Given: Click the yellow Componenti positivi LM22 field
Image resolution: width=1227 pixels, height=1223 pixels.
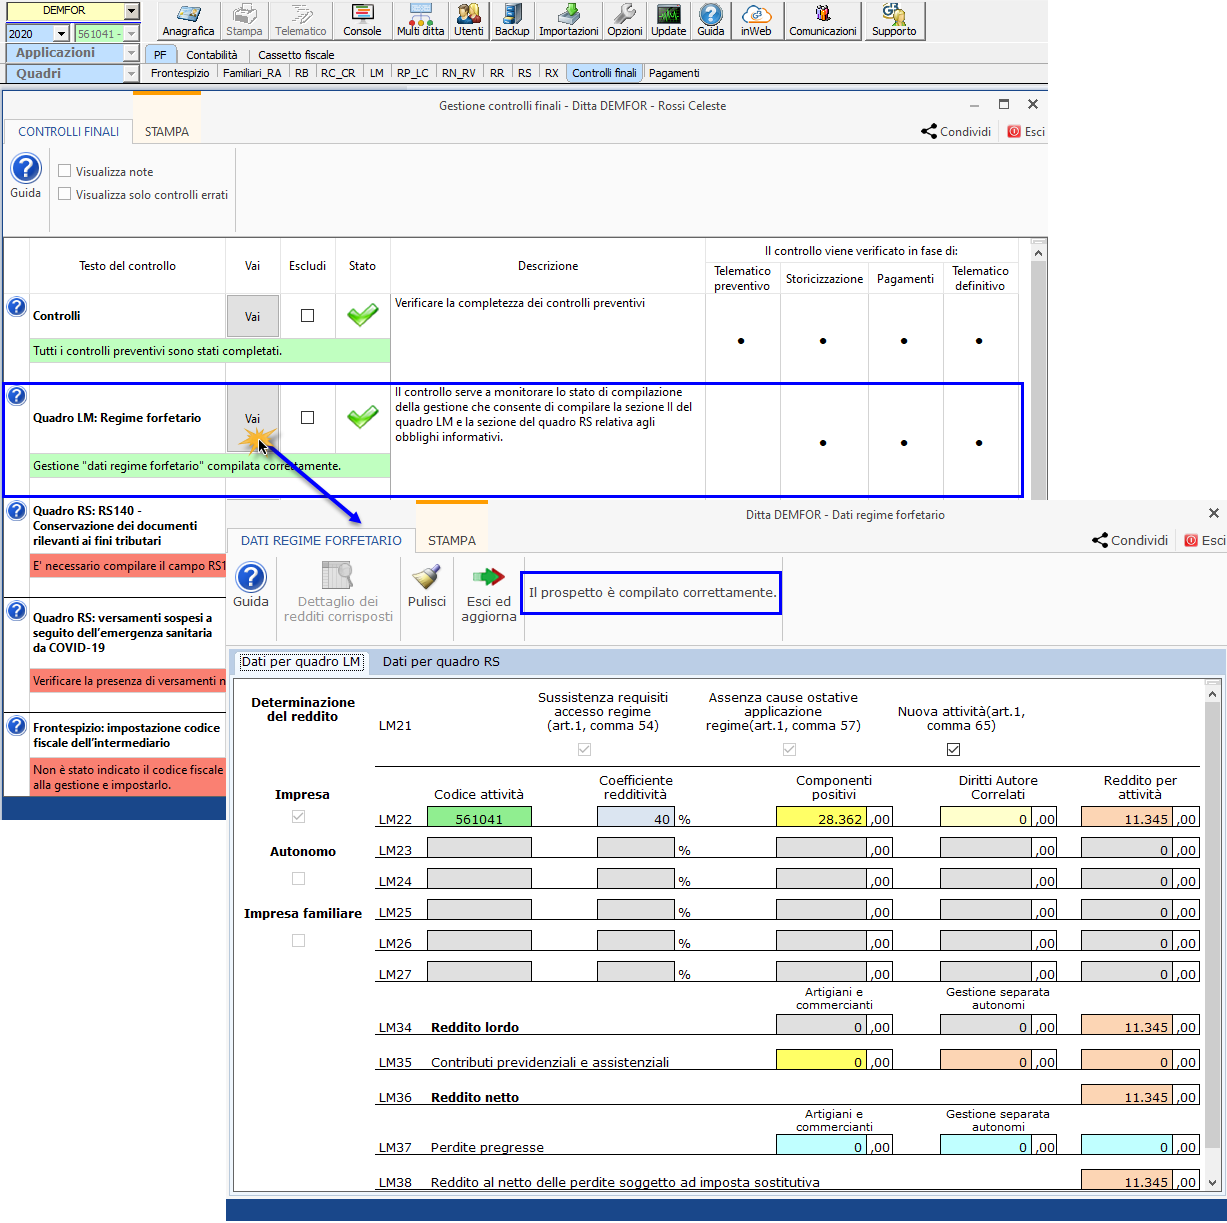Looking at the screenshot, I should (x=821, y=818).
